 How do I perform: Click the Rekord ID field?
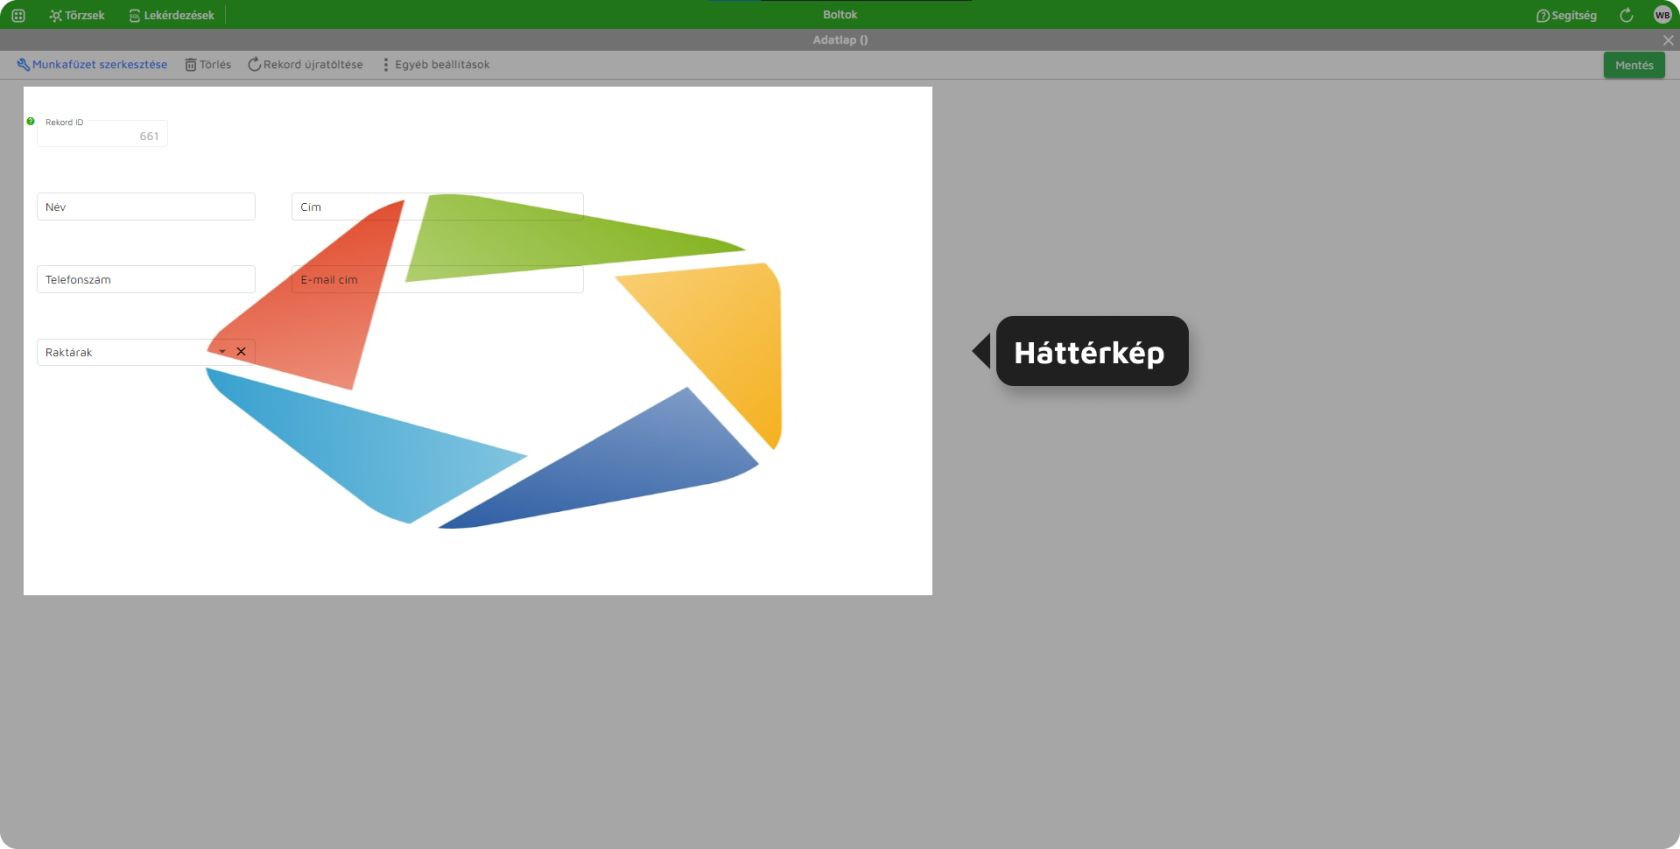pos(102,134)
